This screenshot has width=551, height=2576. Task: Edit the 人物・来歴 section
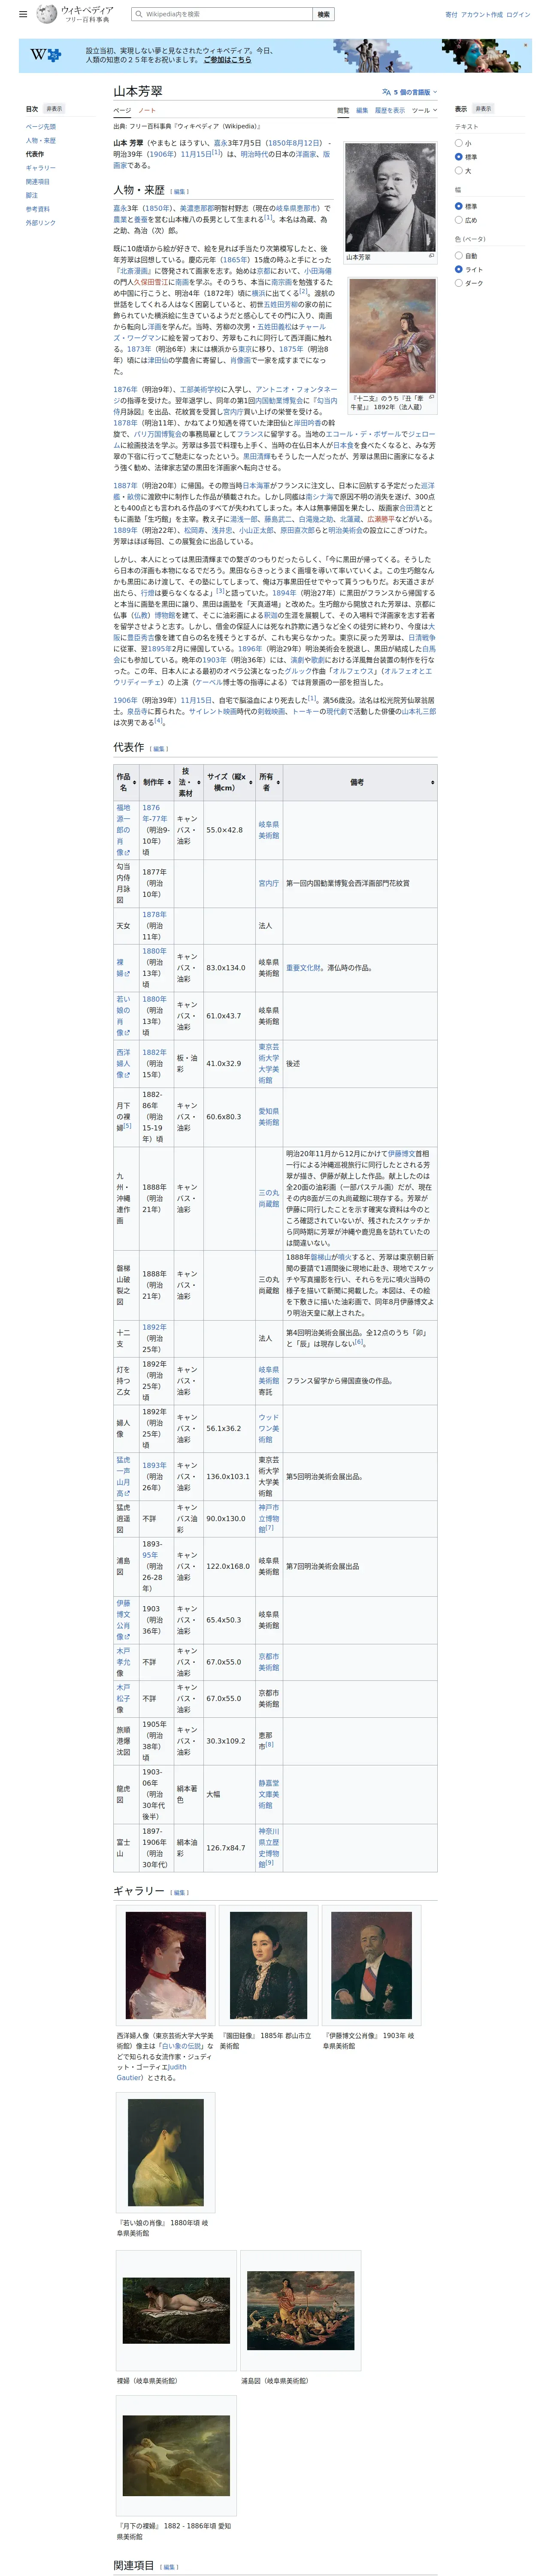[180, 192]
